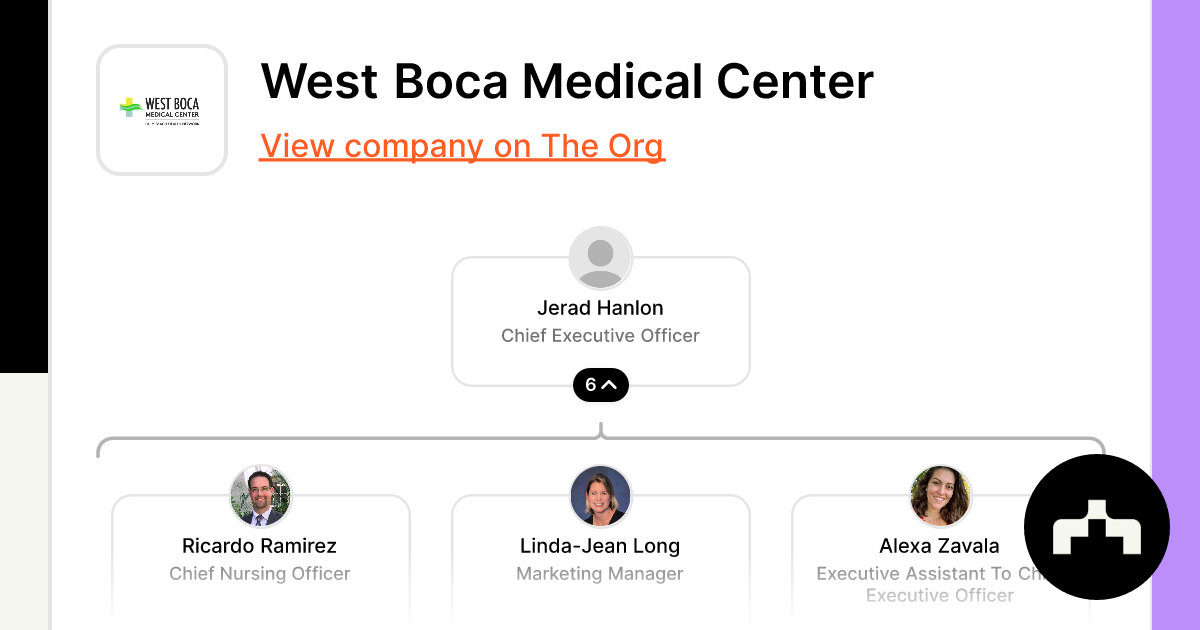Click Linda-Jean Long's profile photo
This screenshot has width=1200, height=630.
(600, 495)
